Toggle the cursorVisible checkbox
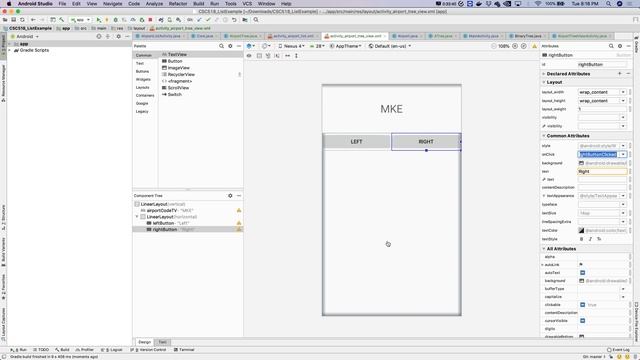The width and height of the screenshot is (640, 360). click(582, 321)
